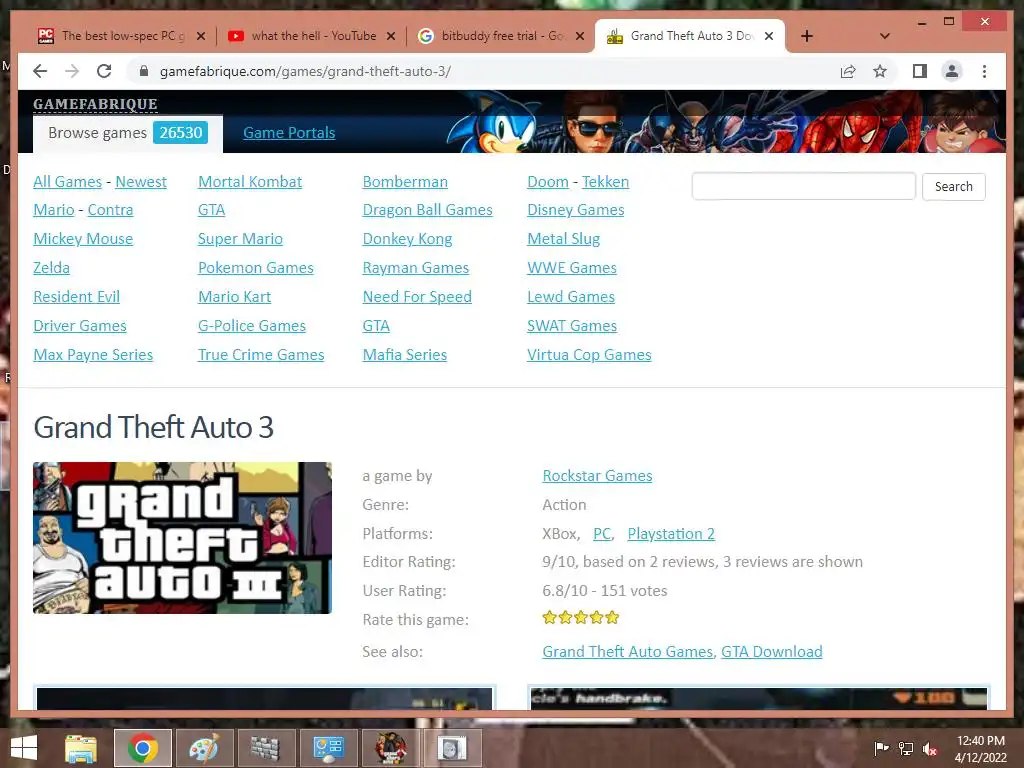
Task: Close the Grand Theft Auto 3 tab
Action: 769,36
